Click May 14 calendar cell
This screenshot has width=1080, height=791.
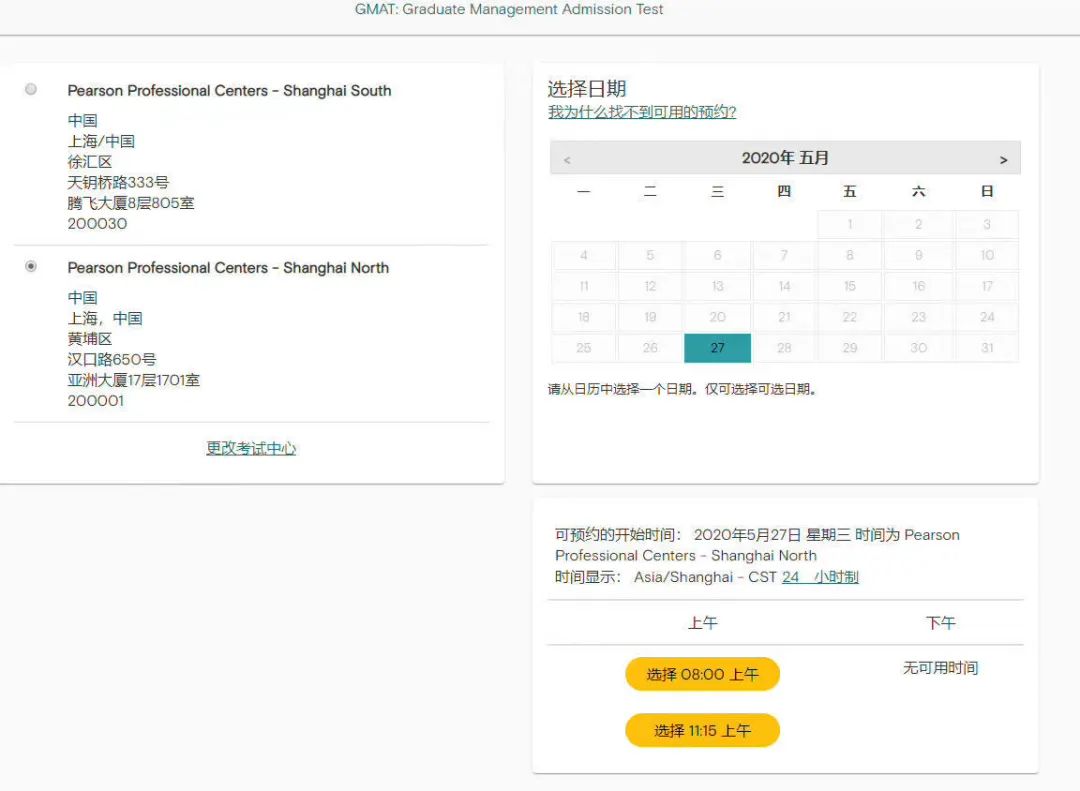(784, 286)
